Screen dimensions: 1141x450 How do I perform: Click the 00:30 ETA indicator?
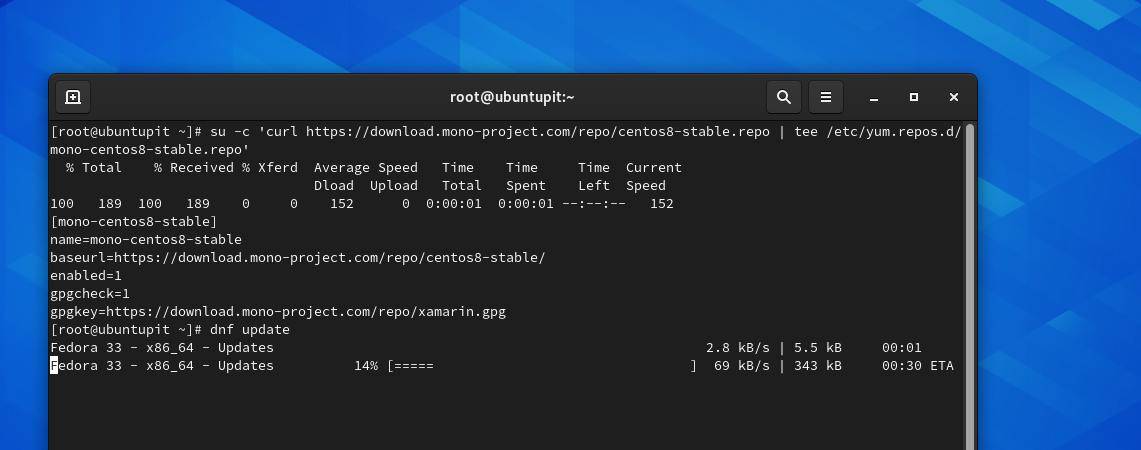917,366
